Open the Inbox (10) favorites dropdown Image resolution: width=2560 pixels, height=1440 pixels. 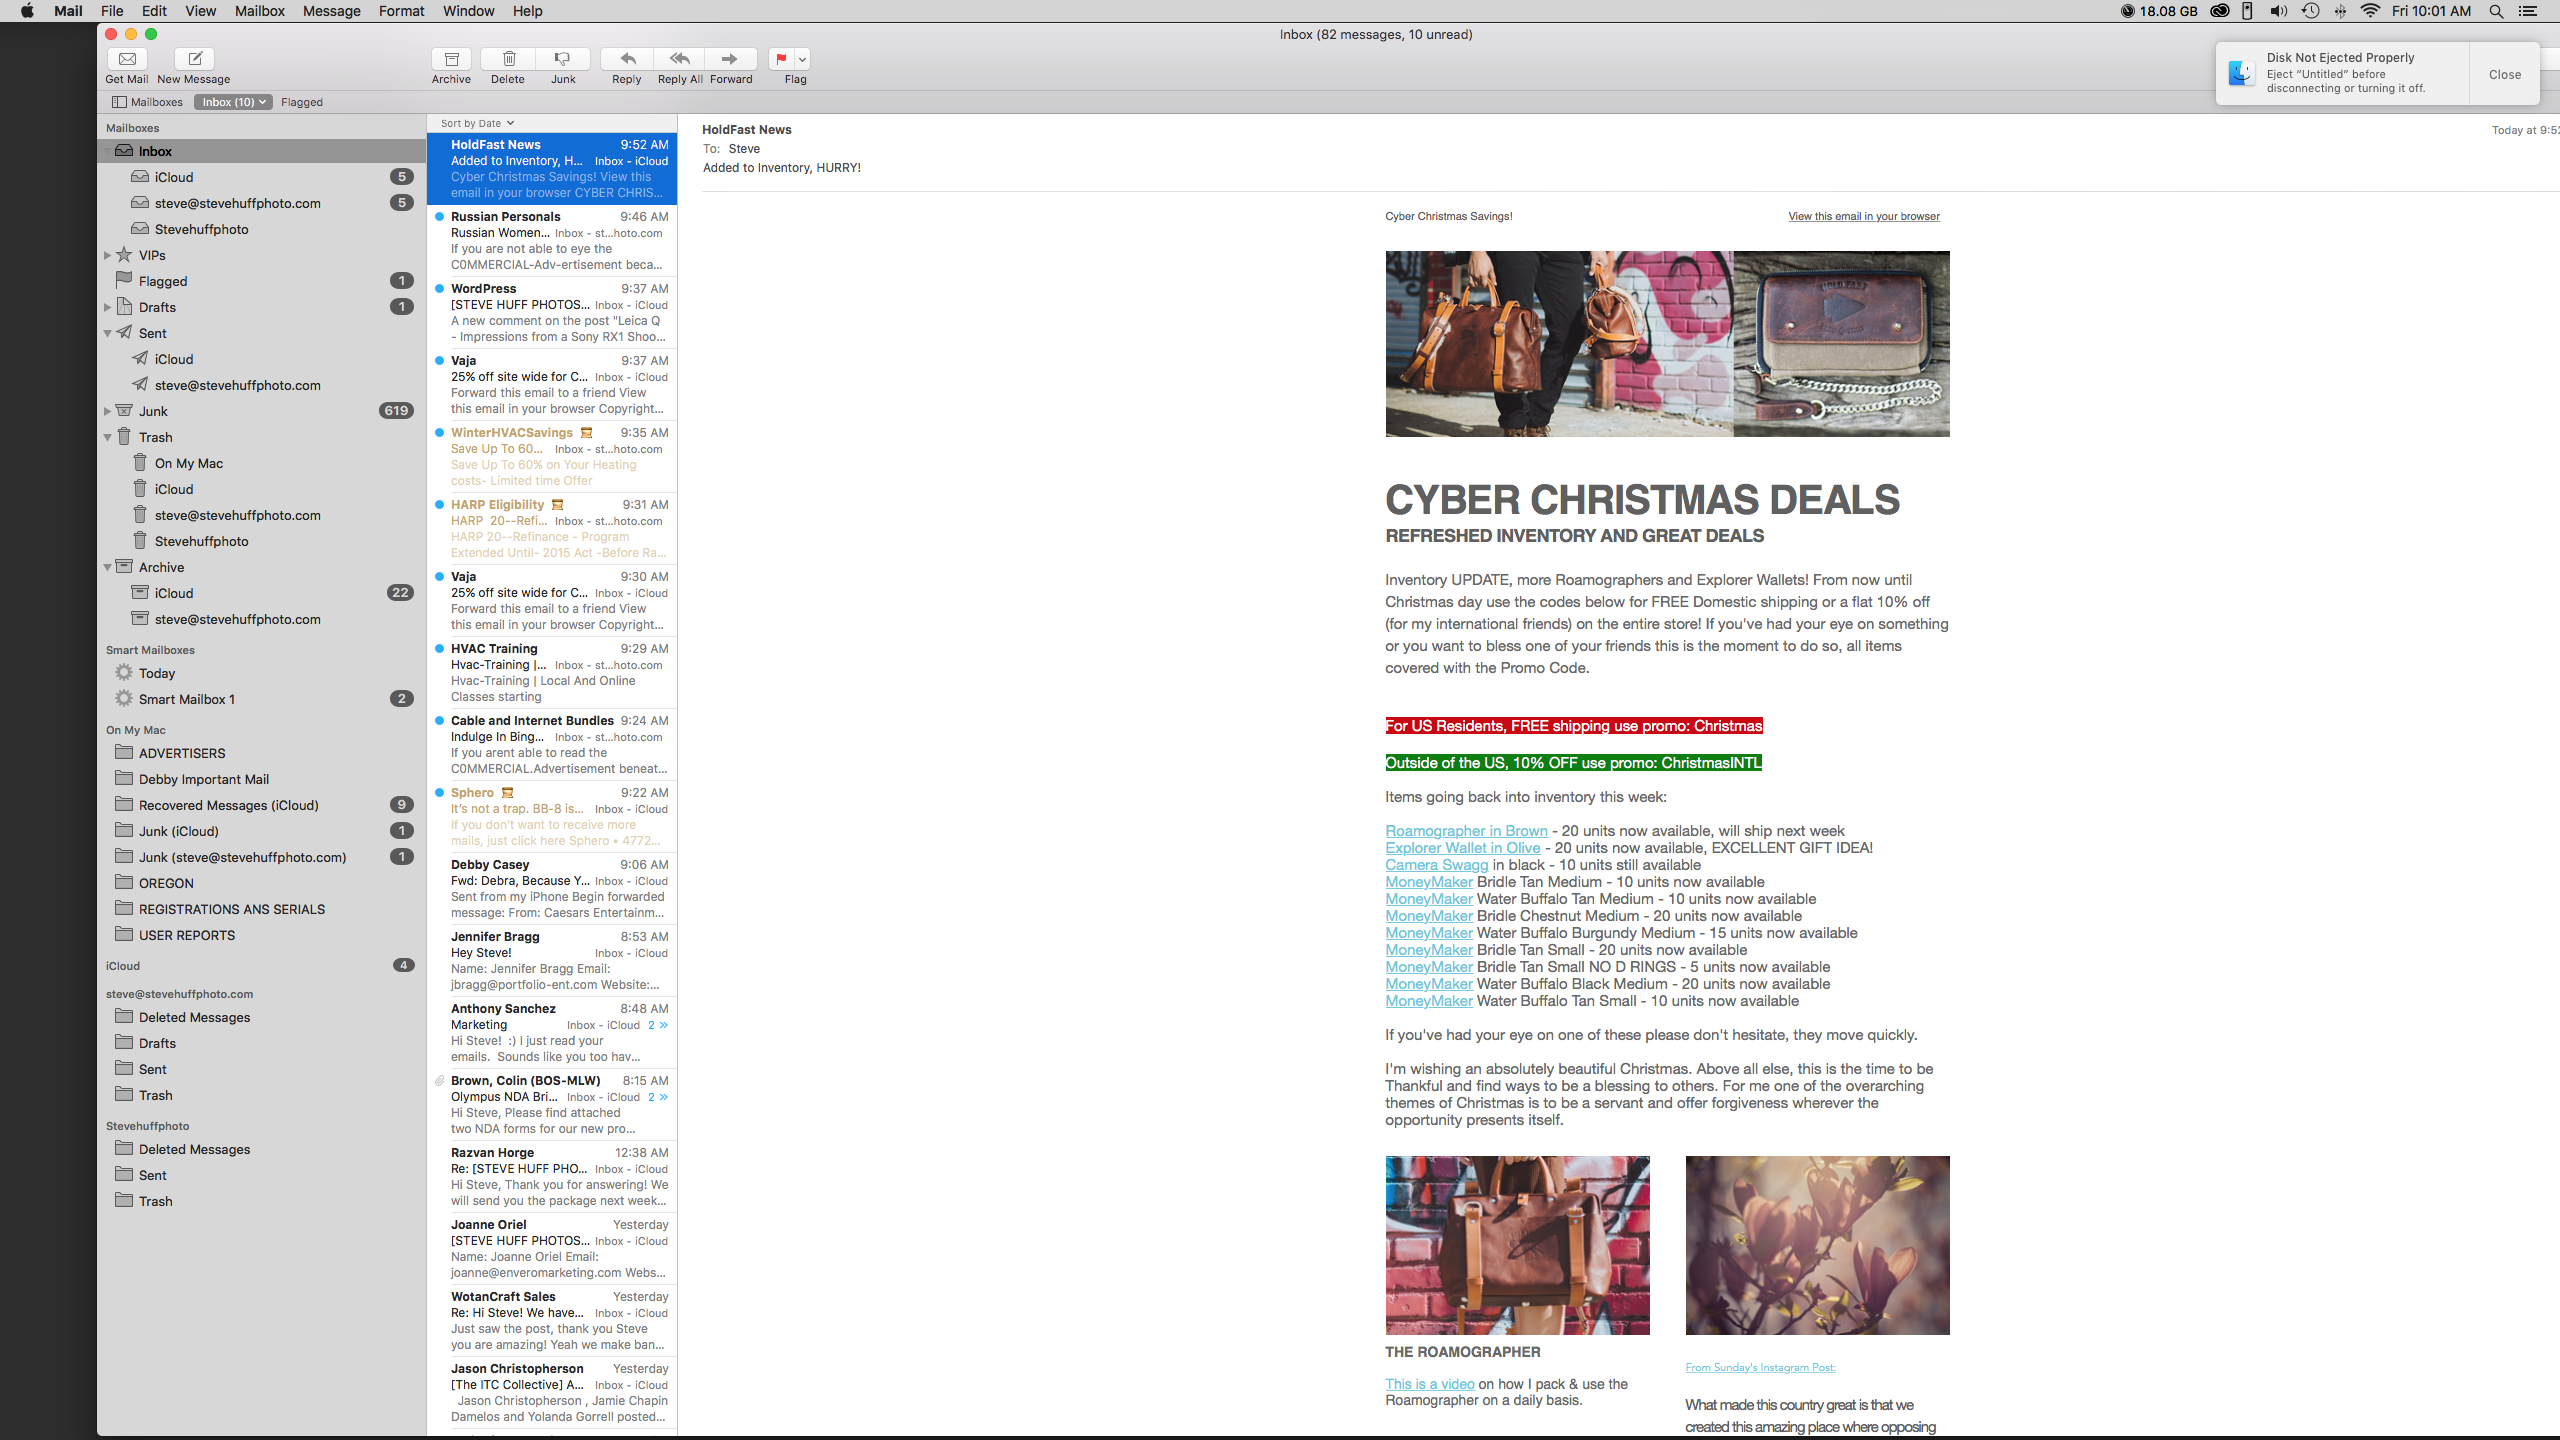point(233,102)
